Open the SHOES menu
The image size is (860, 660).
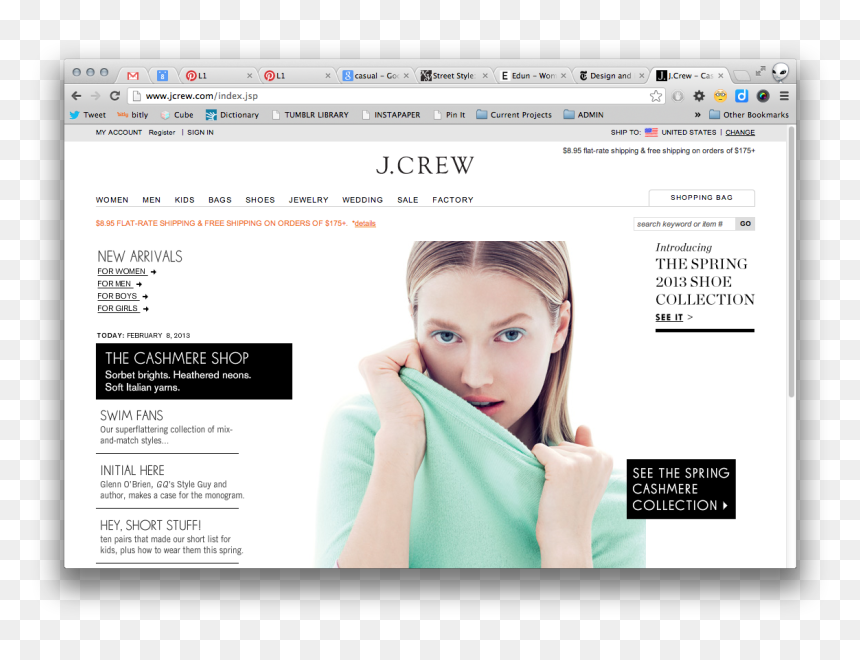click(260, 200)
